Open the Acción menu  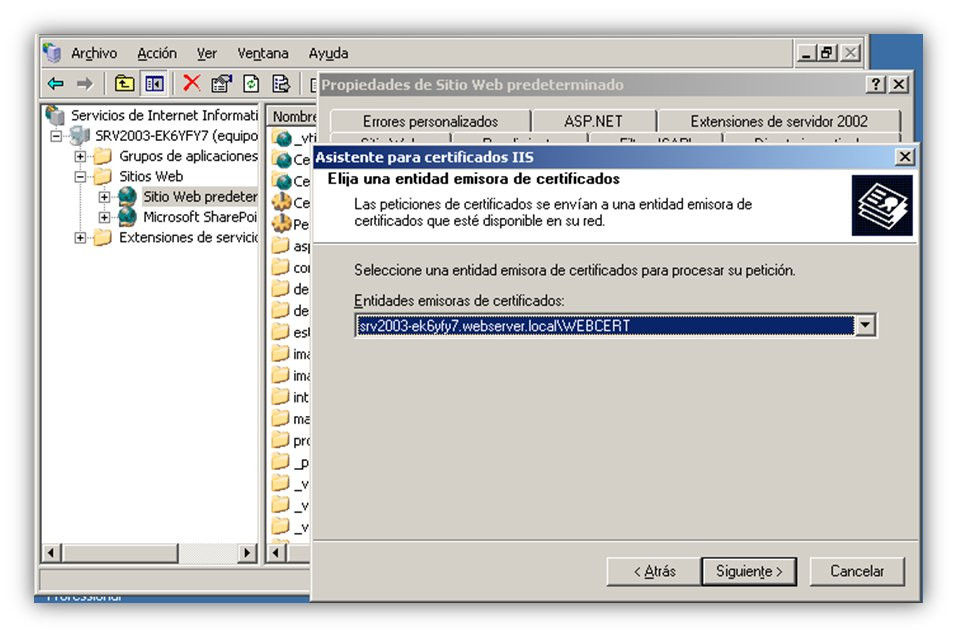click(x=157, y=54)
